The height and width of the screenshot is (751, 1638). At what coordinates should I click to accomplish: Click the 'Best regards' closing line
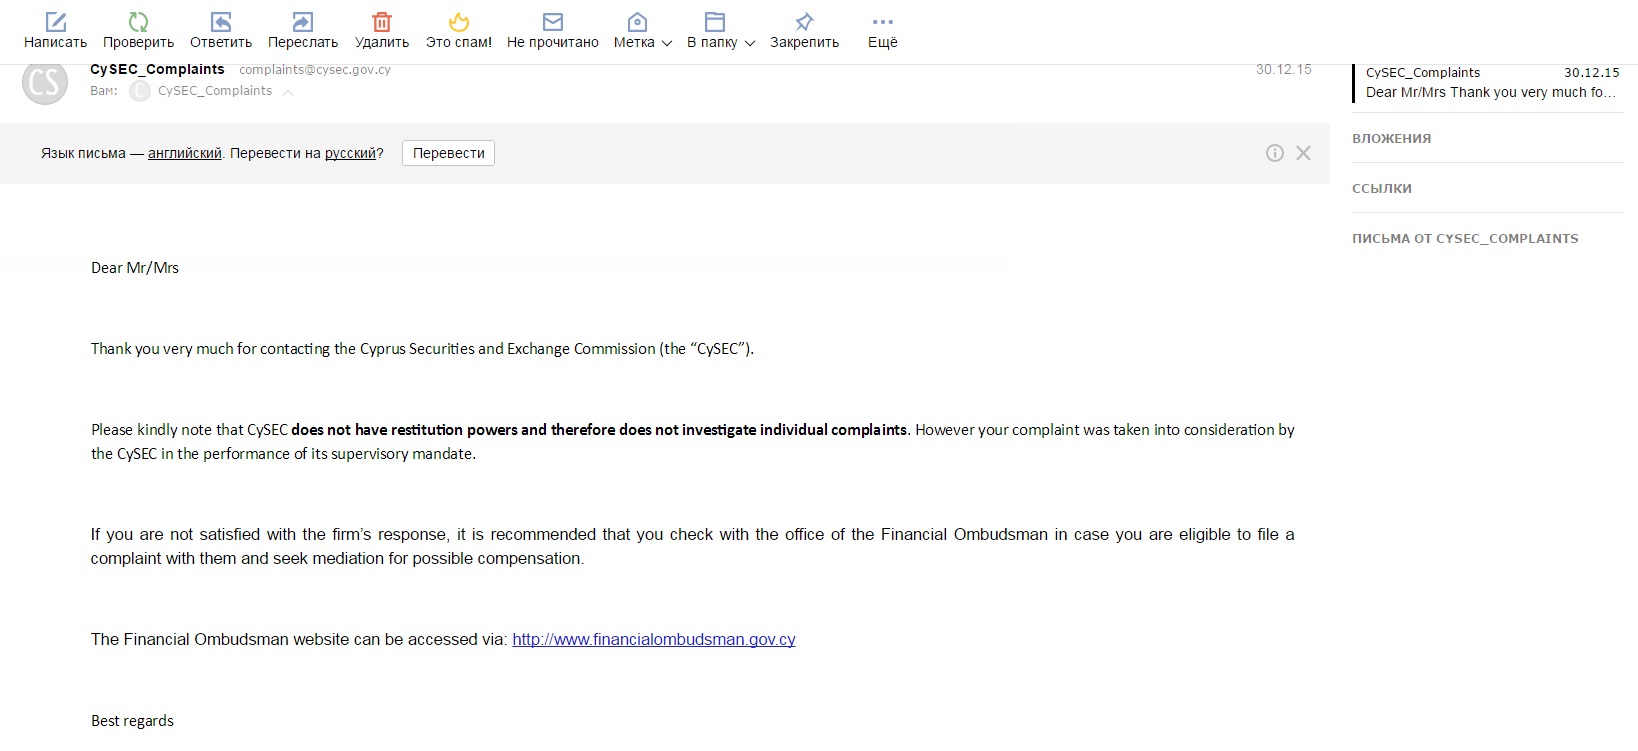(x=132, y=721)
